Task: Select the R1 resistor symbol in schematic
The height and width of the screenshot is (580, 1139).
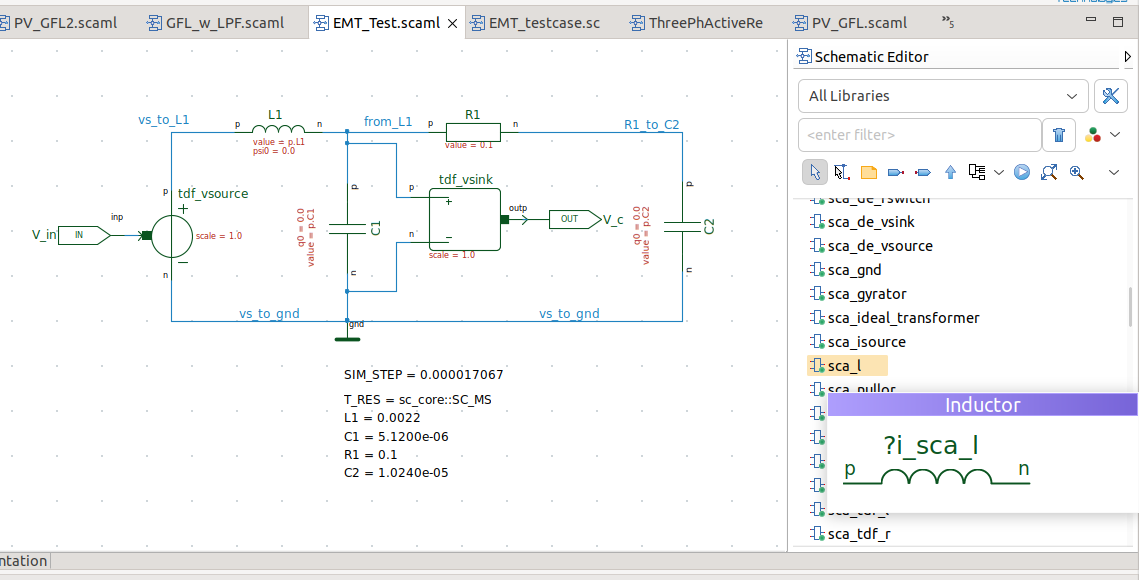Action: [x=473, y=132]
